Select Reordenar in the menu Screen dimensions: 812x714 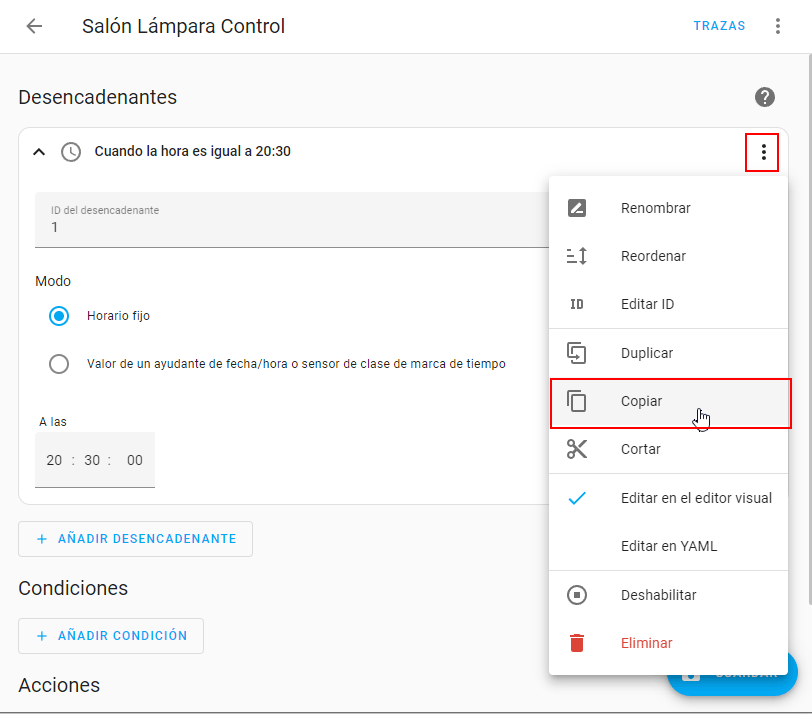[653, 256]
